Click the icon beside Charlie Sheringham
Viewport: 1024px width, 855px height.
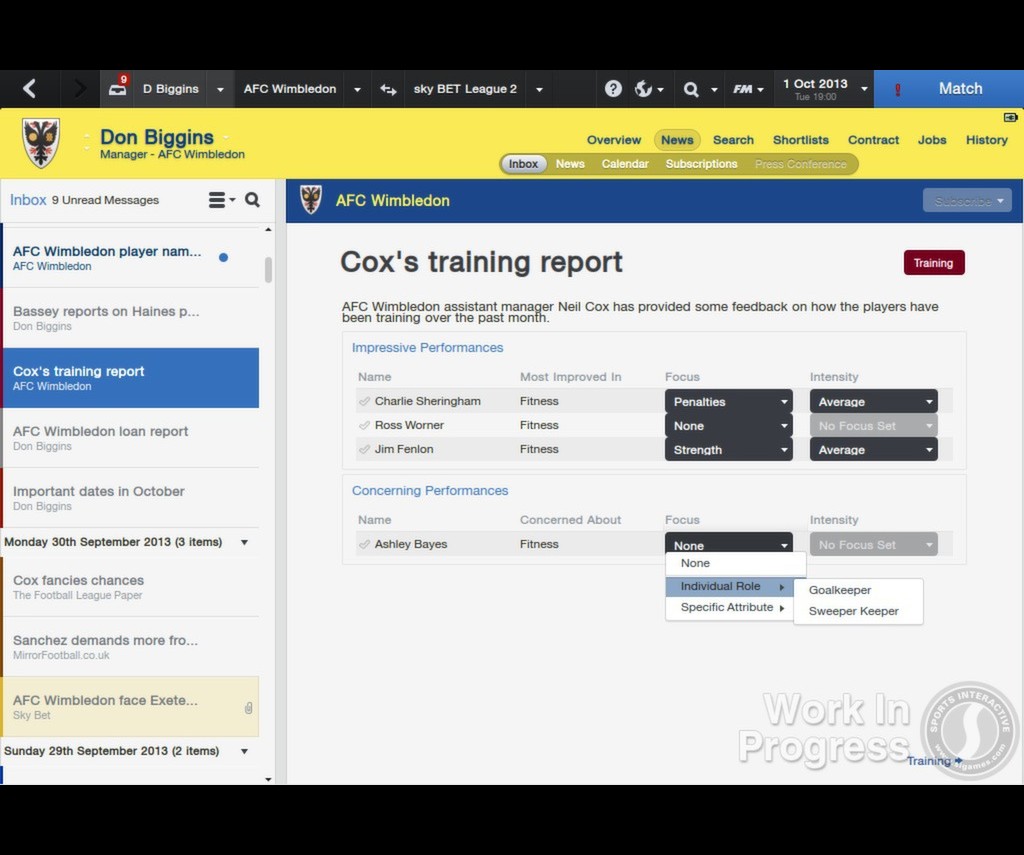[x=364, y=401]
